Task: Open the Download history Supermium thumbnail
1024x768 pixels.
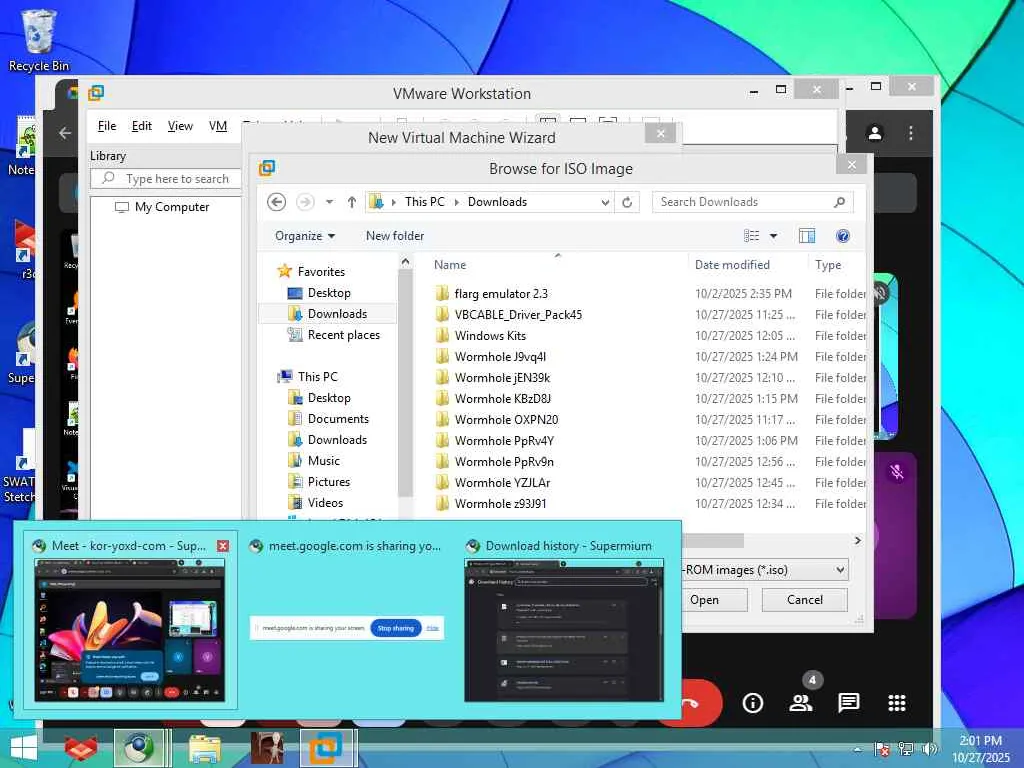Action: (564, 631)
